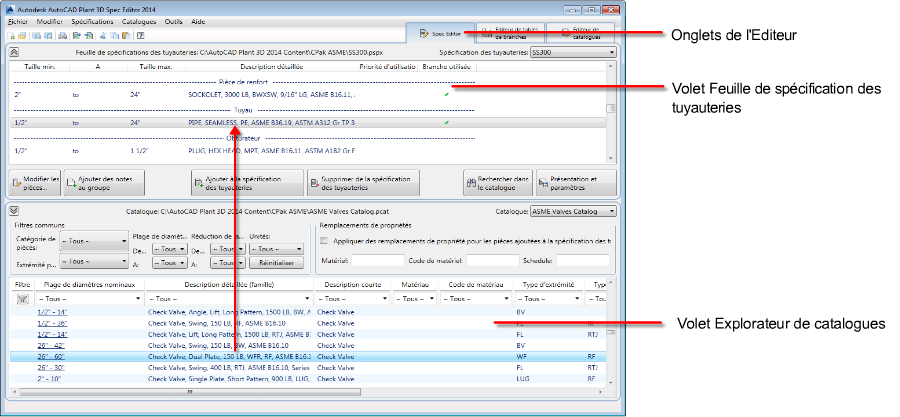Select Check Valve, Single Plate, Short Pattern row
The height and width of the screenshot is (417, 900).
[x=308, y=379]
